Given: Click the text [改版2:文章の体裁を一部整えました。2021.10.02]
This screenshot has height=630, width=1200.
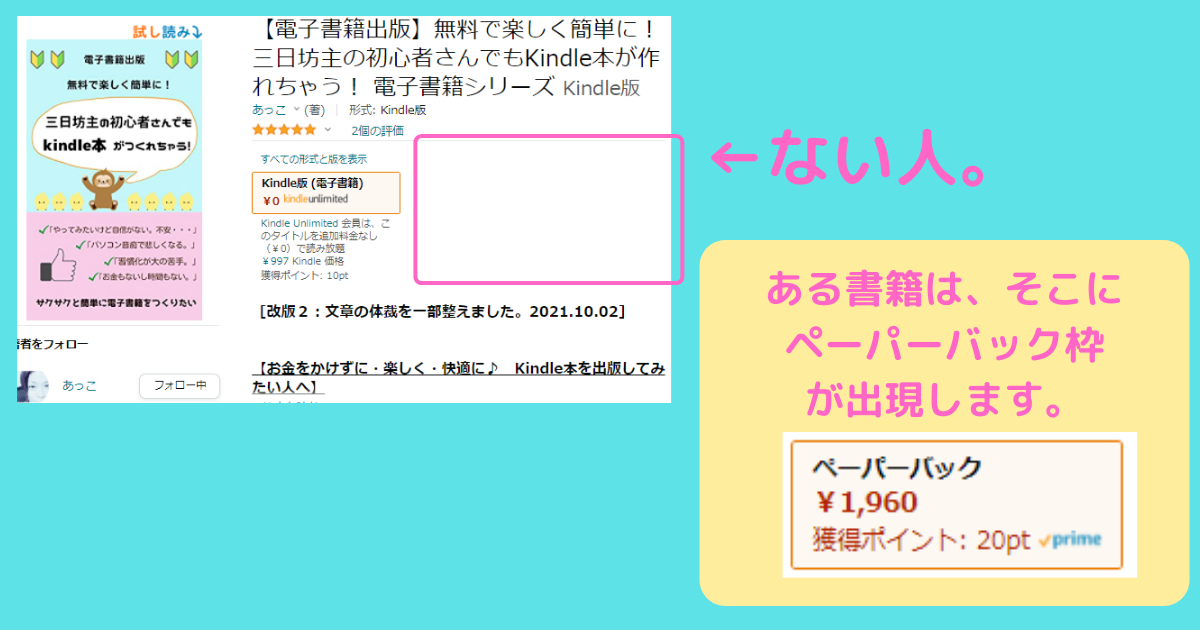Looking at the screenshot, I should 442,311.
